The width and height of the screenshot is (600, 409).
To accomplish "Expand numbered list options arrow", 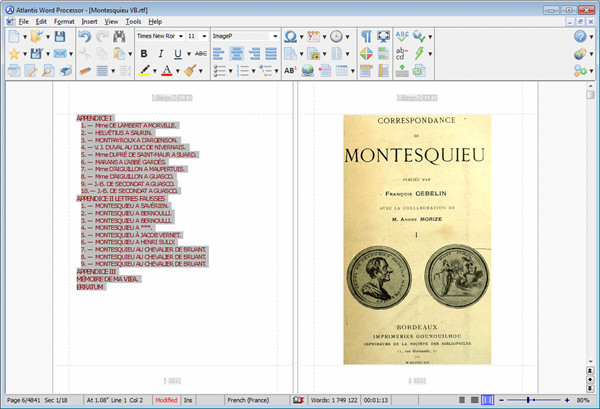I will pyautogui.click(x=253, y=71).
